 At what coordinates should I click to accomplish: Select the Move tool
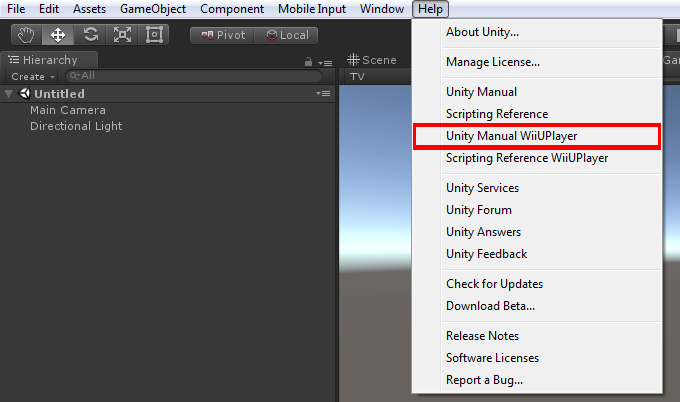pyautogui.click(x=58, y=35)
